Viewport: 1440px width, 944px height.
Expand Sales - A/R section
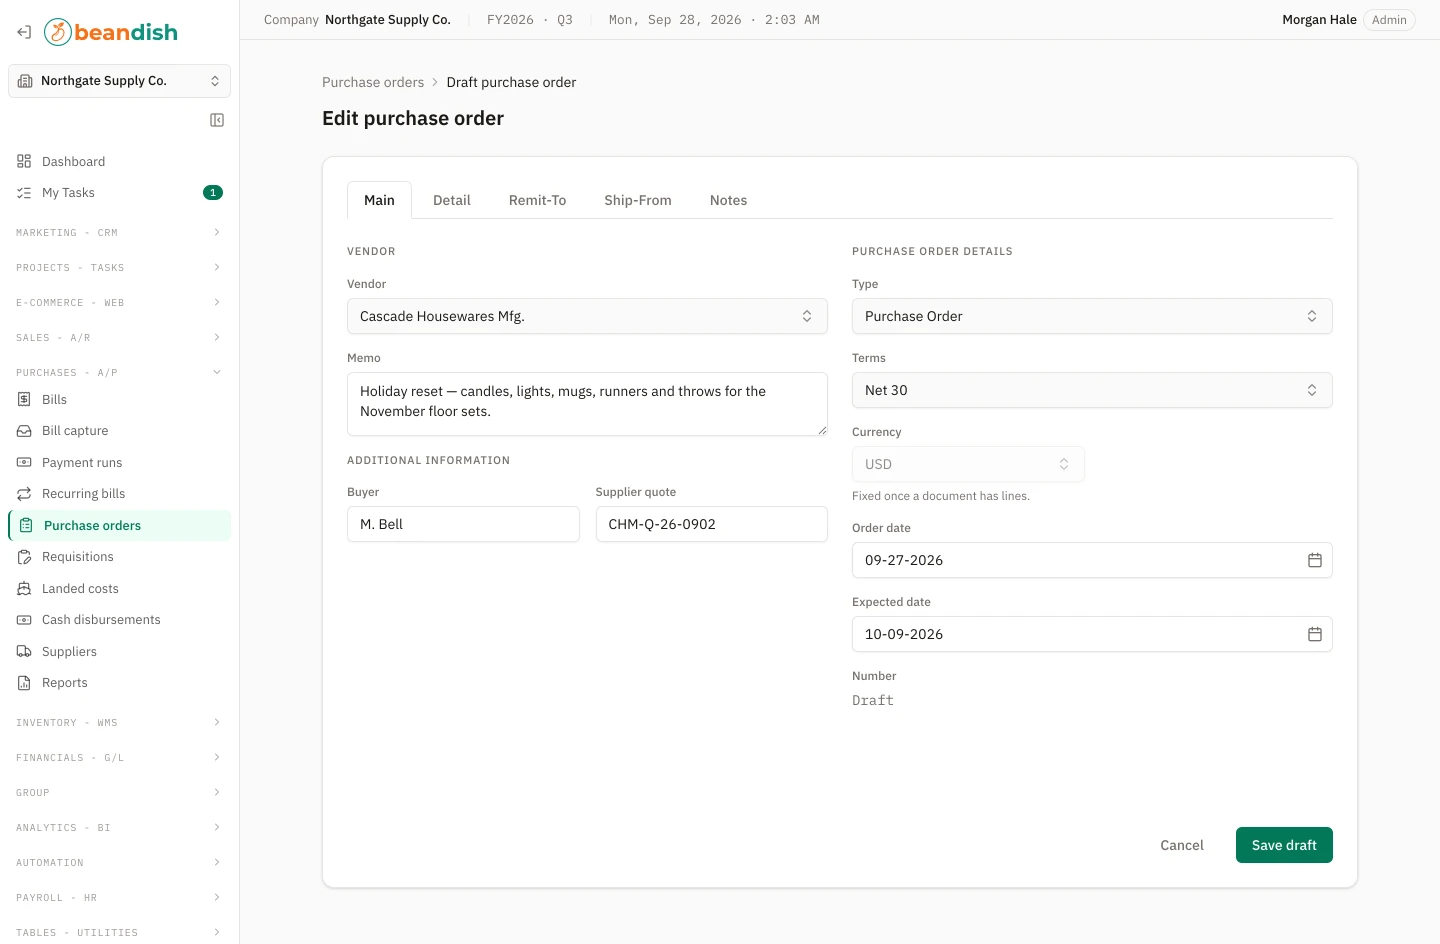119,337
